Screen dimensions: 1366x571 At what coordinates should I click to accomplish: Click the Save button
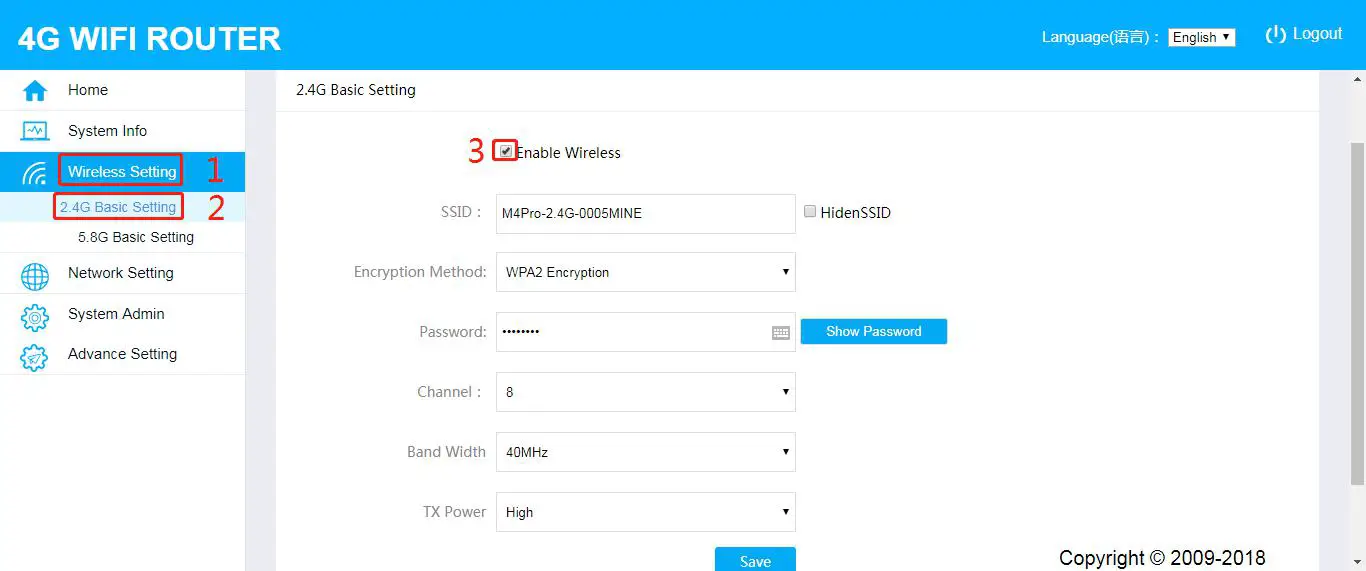[x=755, y=560]
